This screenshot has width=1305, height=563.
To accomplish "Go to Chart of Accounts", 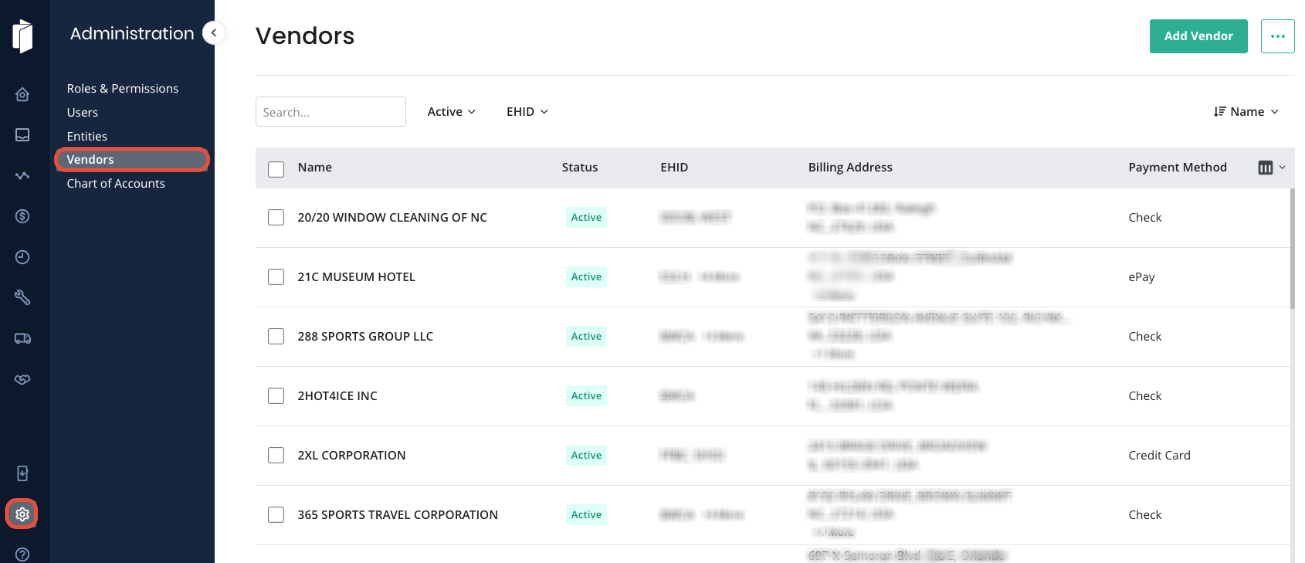I will (116, 183).
